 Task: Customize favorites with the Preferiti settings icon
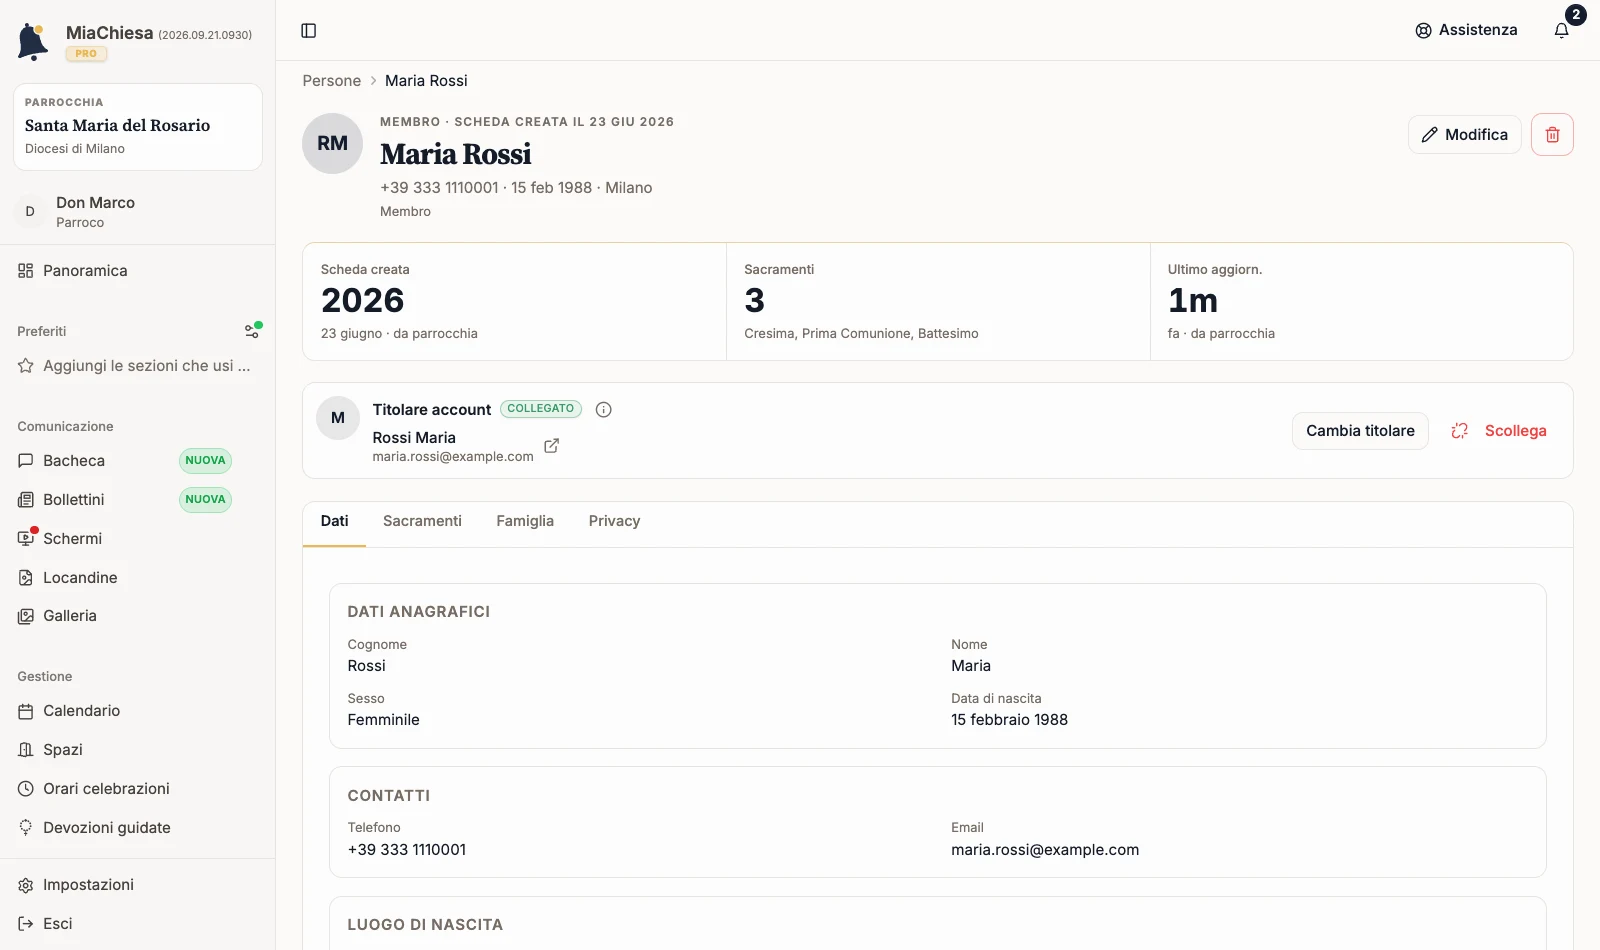click(253, 330)
